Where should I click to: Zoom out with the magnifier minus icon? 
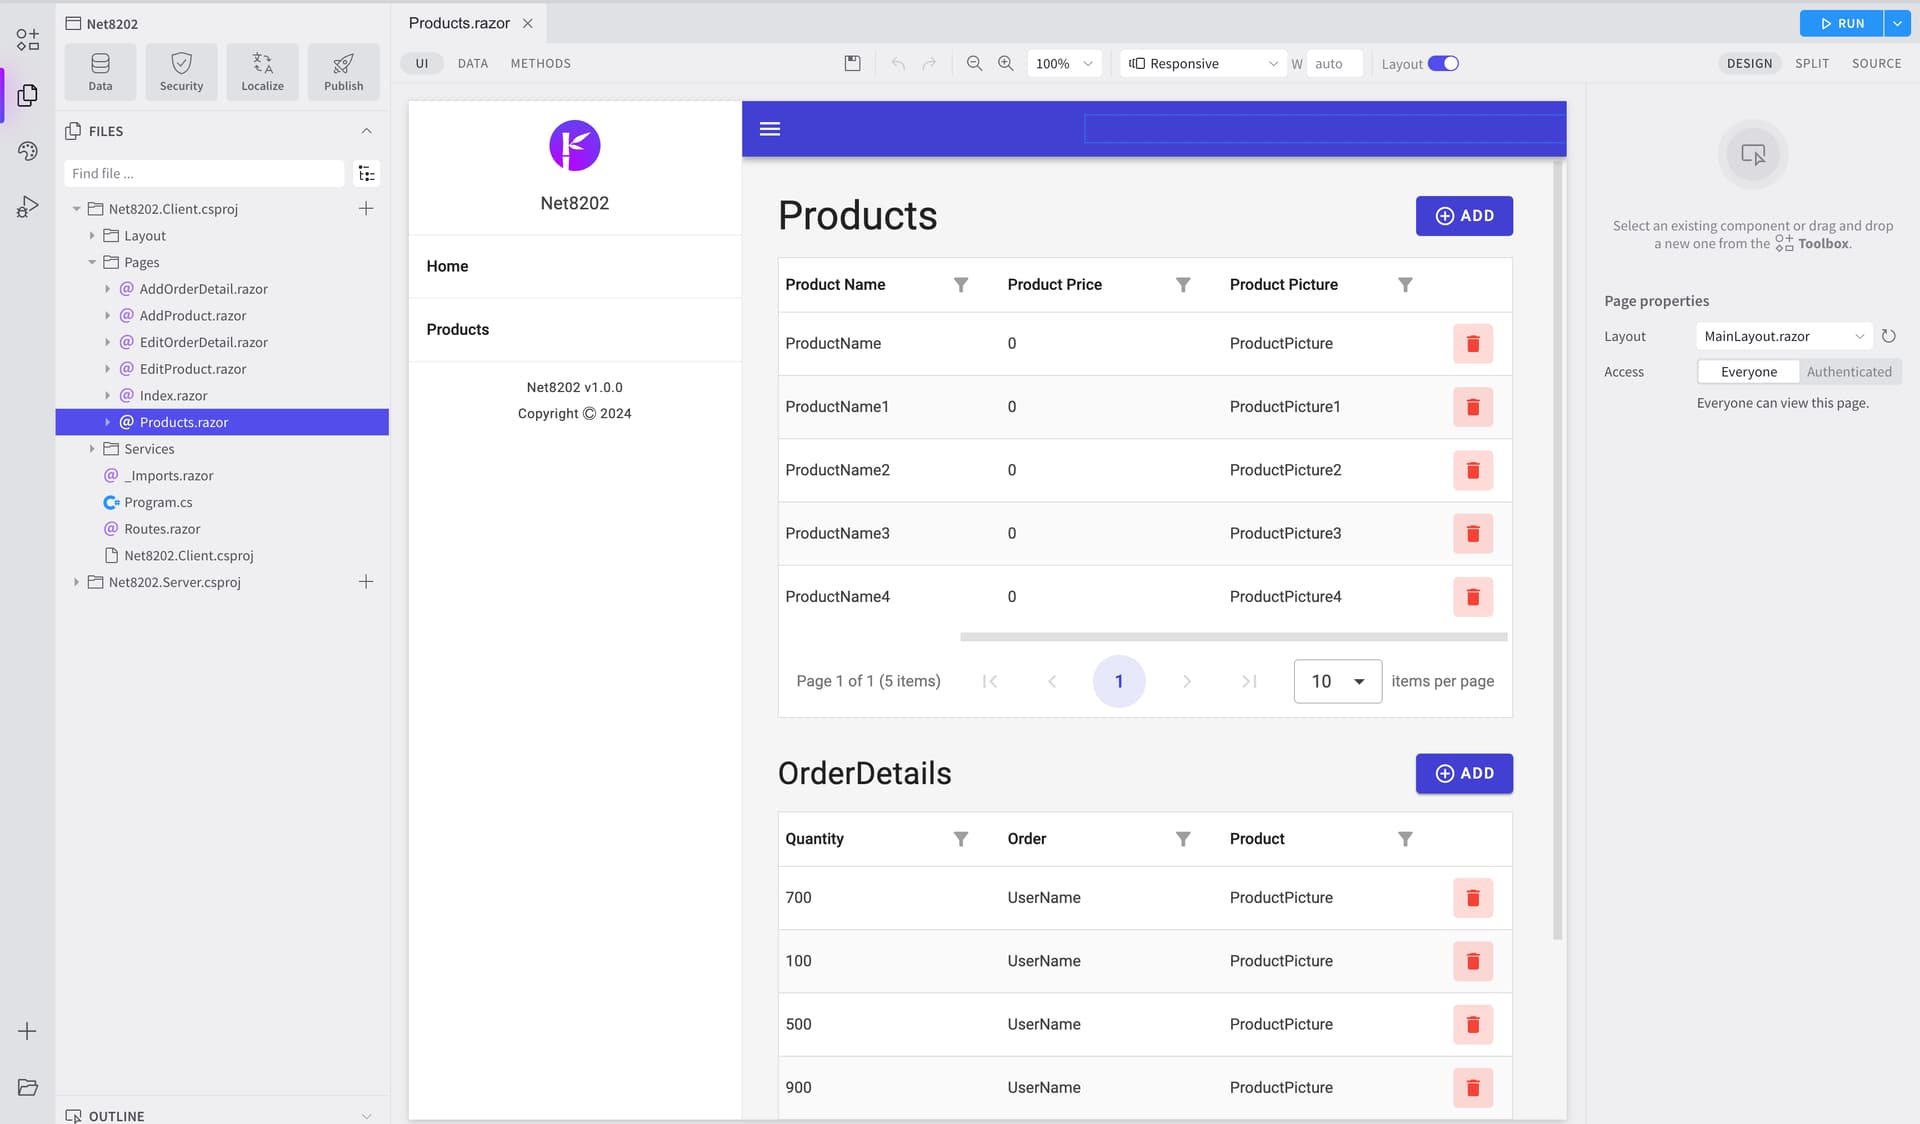click(974, 63)
